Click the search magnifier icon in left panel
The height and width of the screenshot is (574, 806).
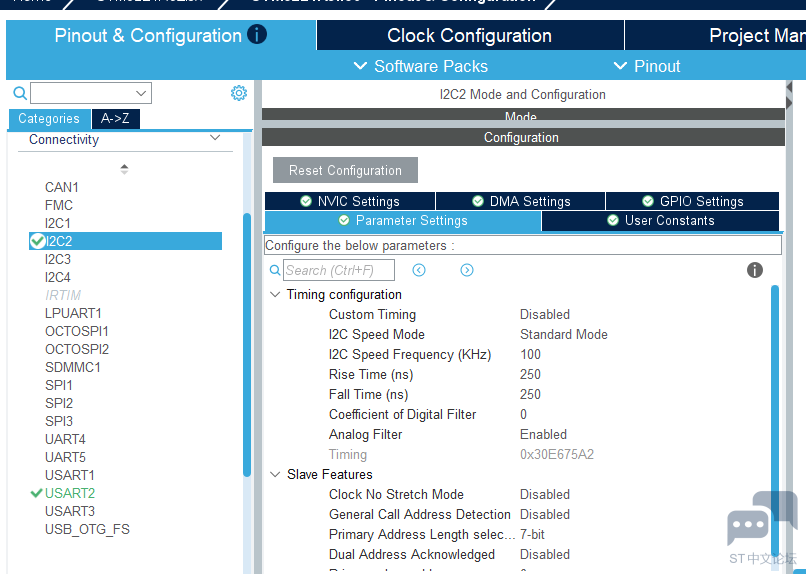pos(20,93)
